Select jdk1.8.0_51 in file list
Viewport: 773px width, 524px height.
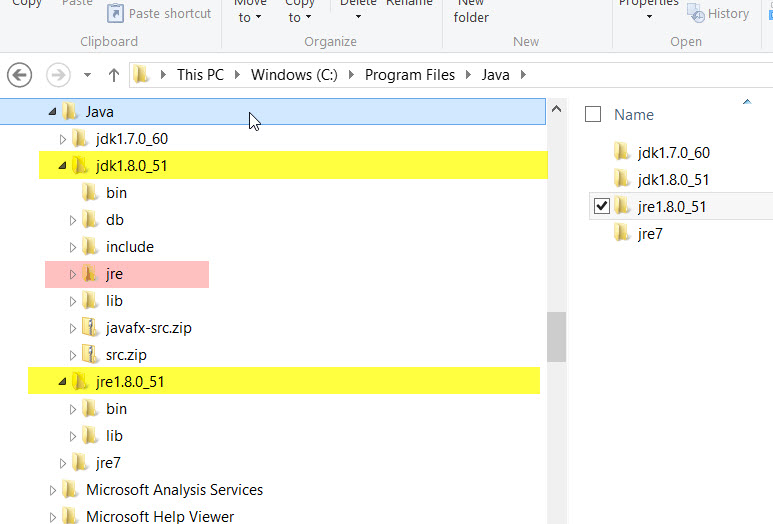[x=673, y=180]
